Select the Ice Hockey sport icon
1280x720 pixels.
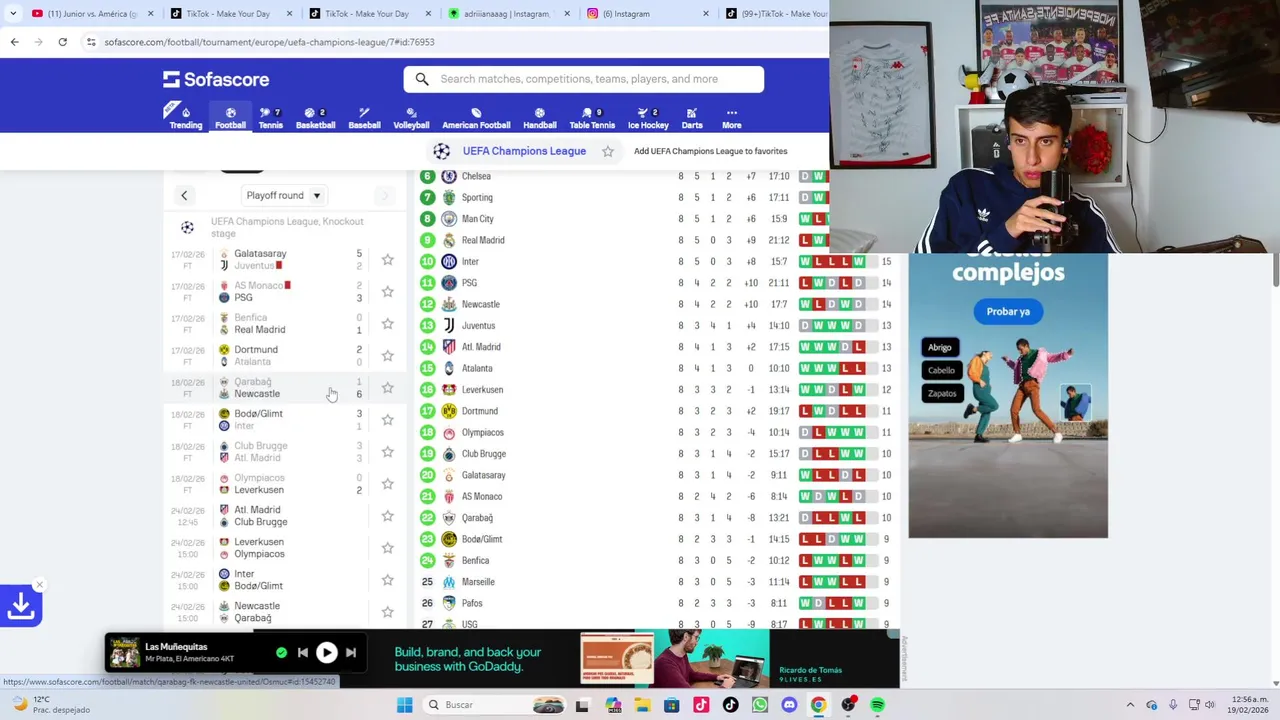(648, 117)
